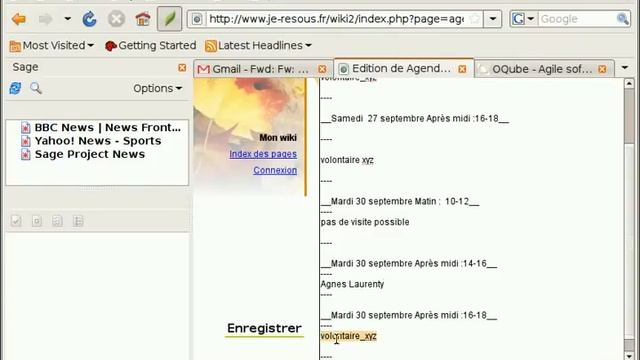Open the back/forward history dropdown arrow

pos(67,19)
